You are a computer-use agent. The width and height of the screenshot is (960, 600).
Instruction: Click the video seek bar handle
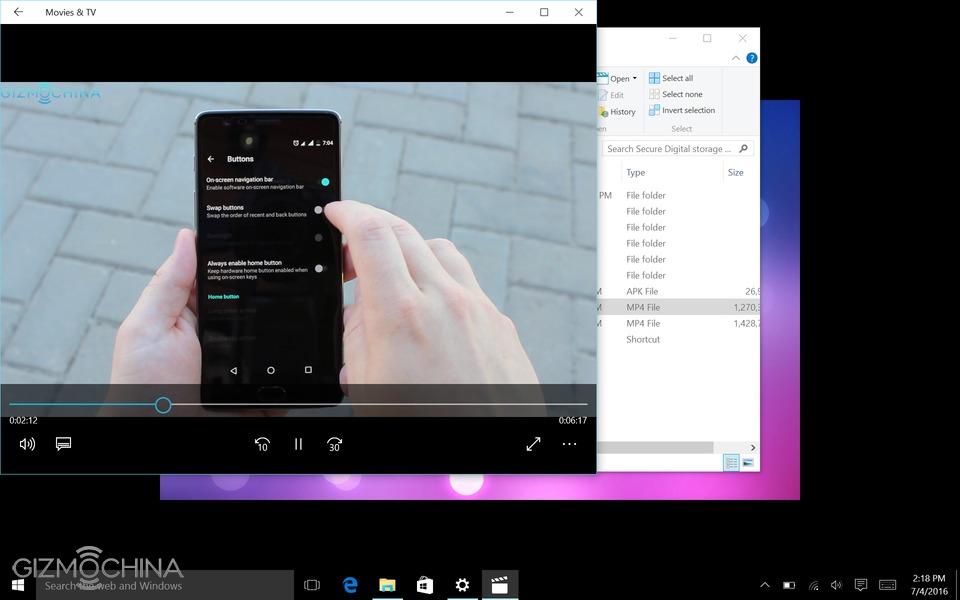[x=163, y=405]
